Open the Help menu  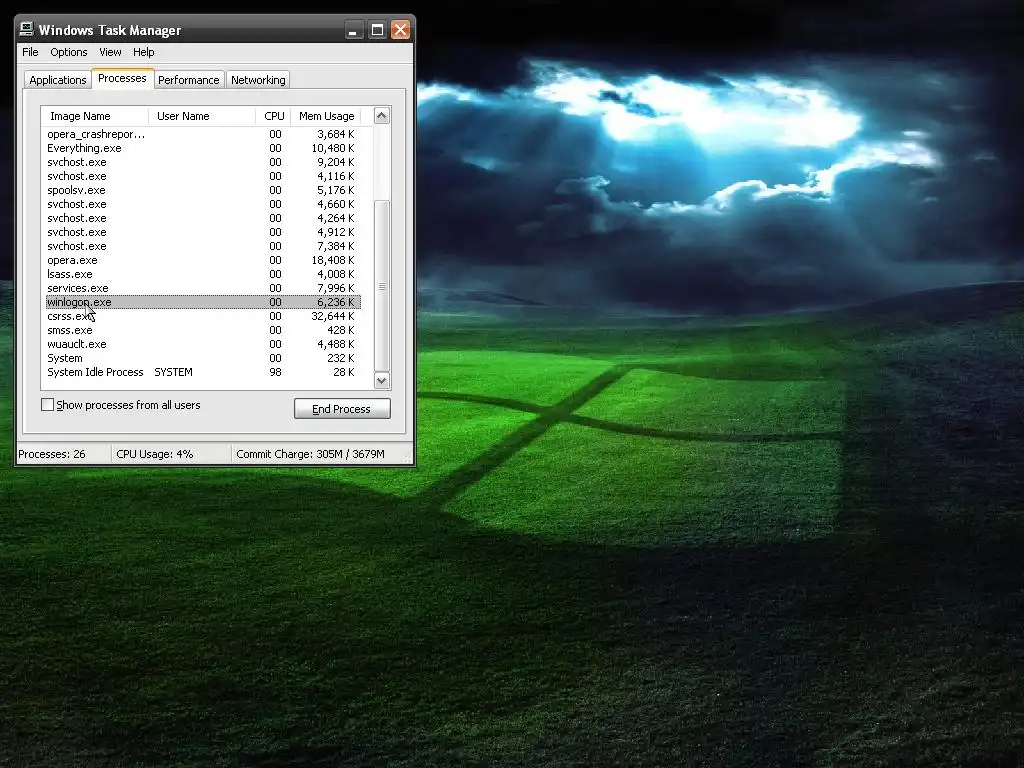pyautogui.click(x=144, y=52)
